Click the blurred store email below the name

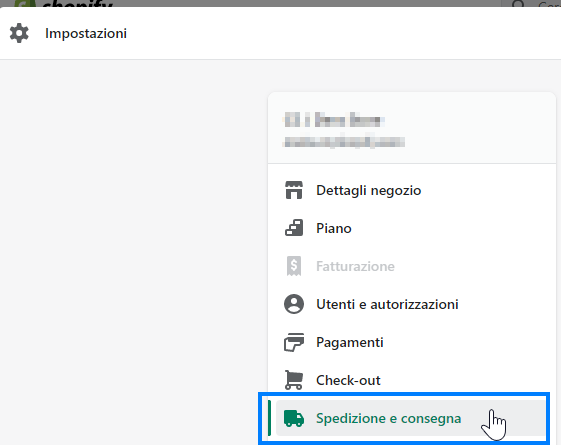(x=344, y=142)
